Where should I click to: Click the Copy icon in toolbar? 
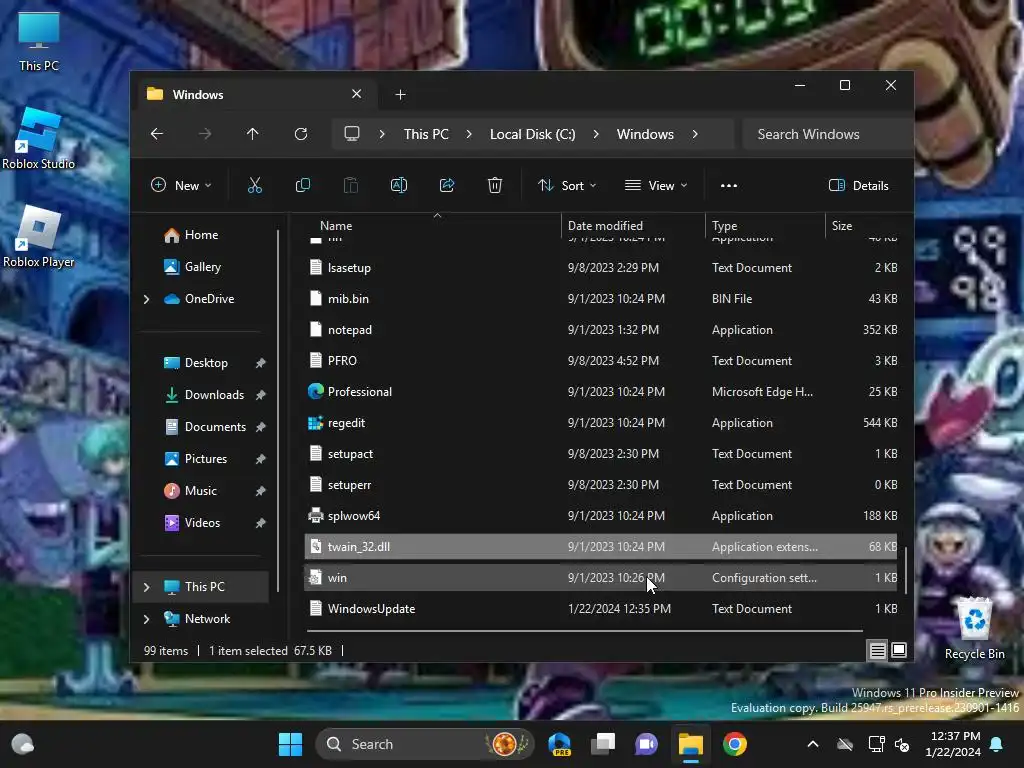[302, 185]
